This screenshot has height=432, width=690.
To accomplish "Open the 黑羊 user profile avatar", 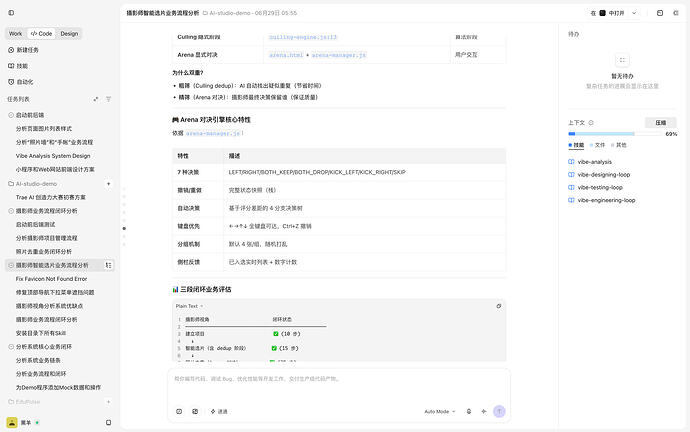I will click(x=12, y=422).
